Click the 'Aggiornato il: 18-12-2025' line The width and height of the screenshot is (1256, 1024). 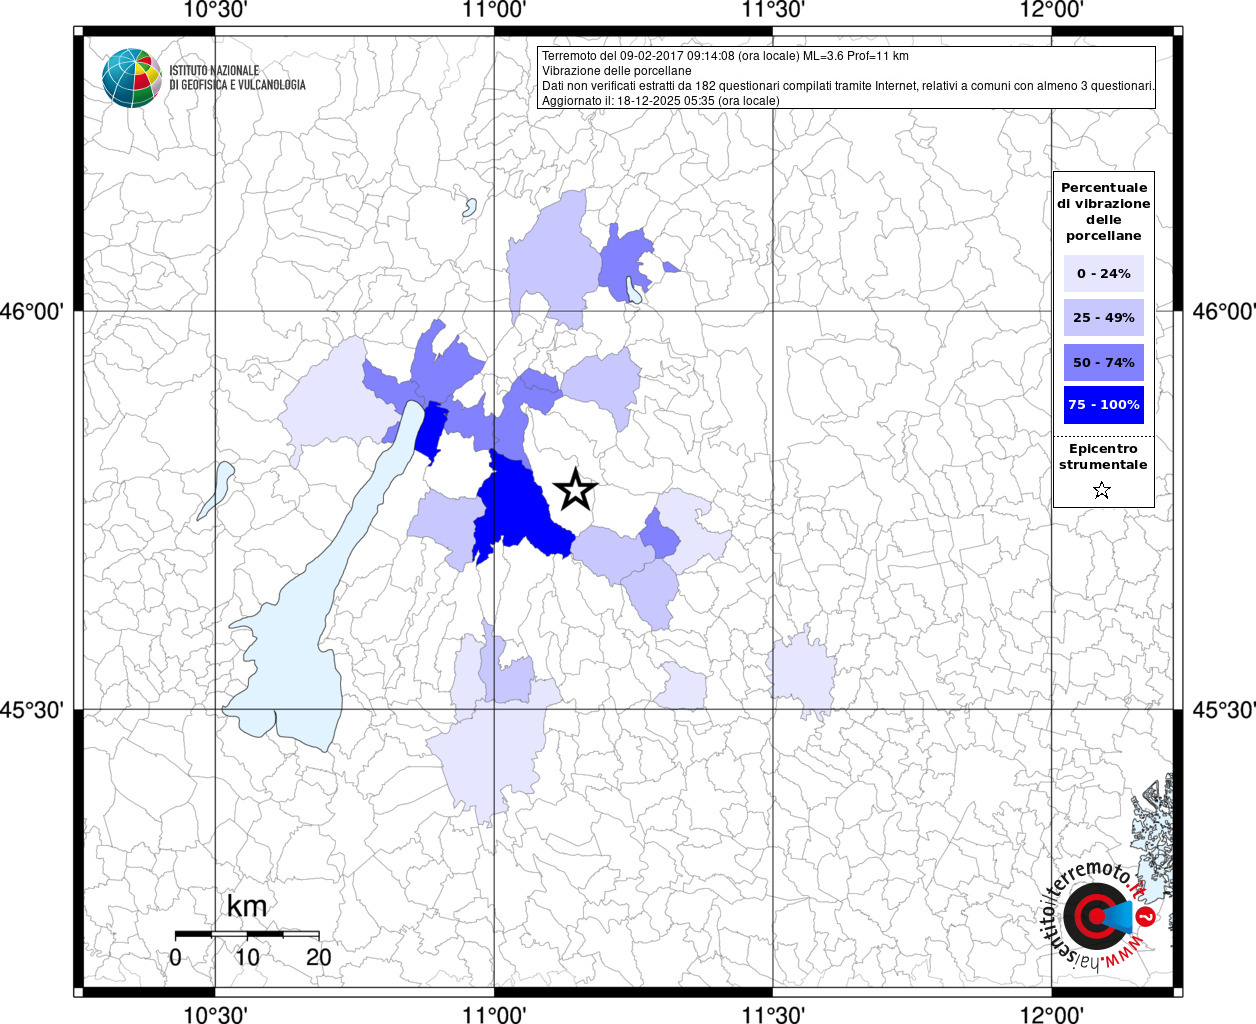click(660, 101)
